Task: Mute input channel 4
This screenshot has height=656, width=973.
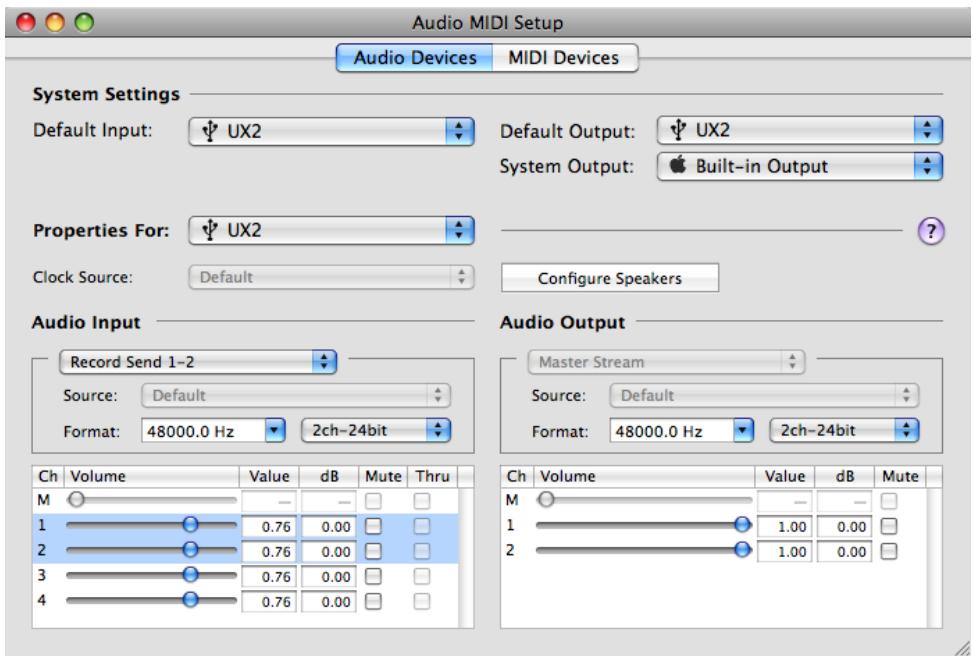Action: (x=373, y=601)
